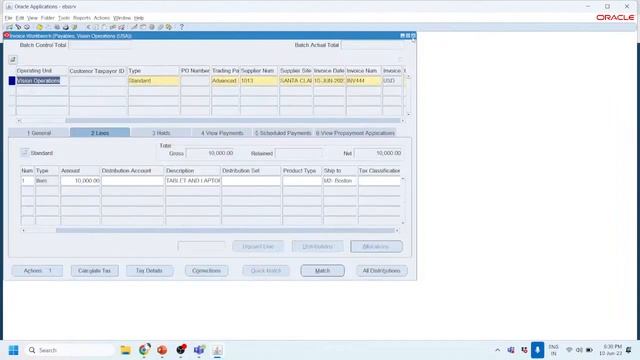Click the Edit Field toolbar icon
The width and height of the screenshot is (640, 360).
[x=134, y=27]
